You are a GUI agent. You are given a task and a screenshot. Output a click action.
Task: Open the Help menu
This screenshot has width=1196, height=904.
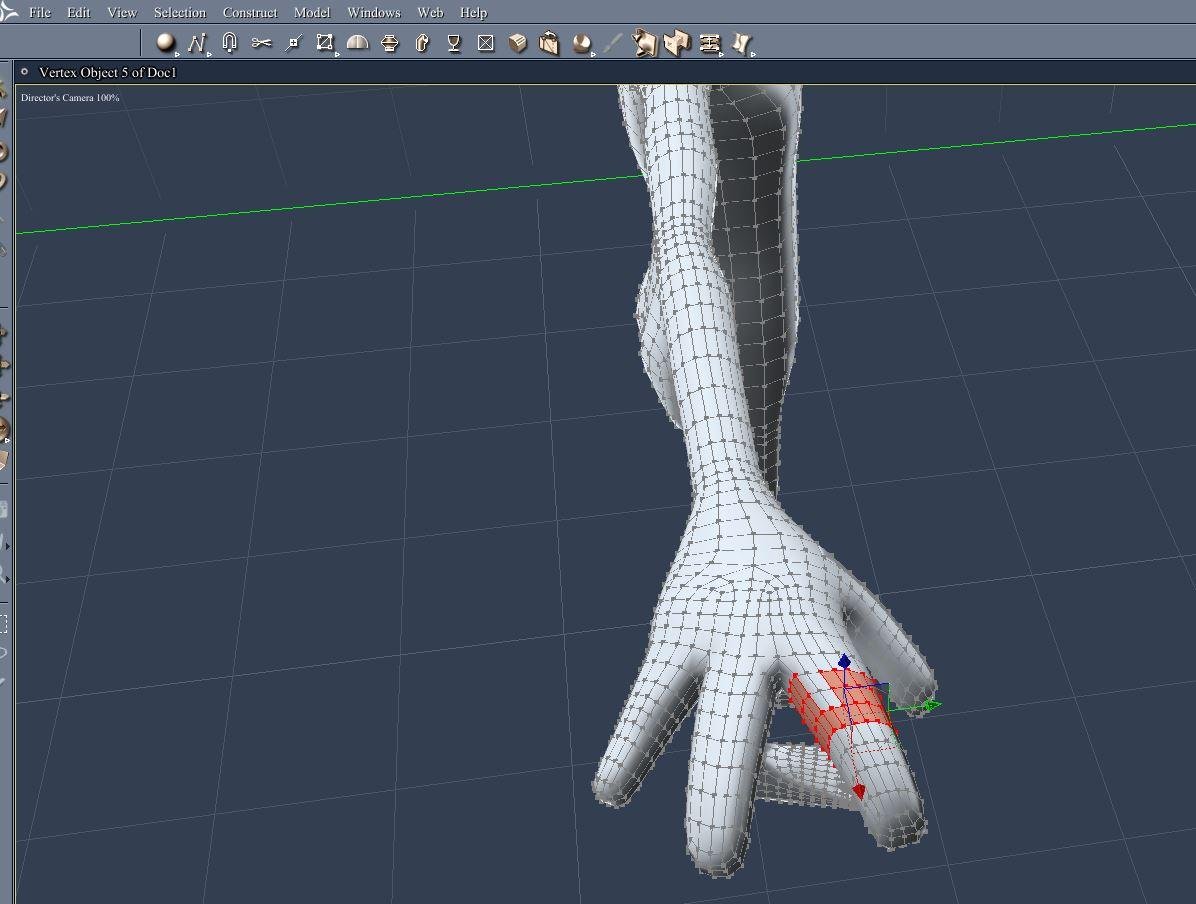473,12
